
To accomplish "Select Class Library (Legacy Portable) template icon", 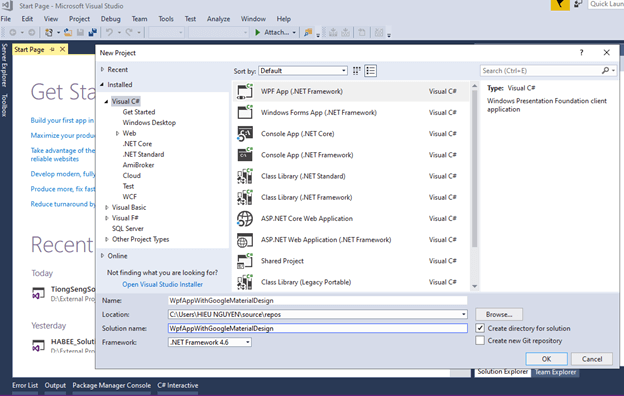I will click(x=245, y=282).
